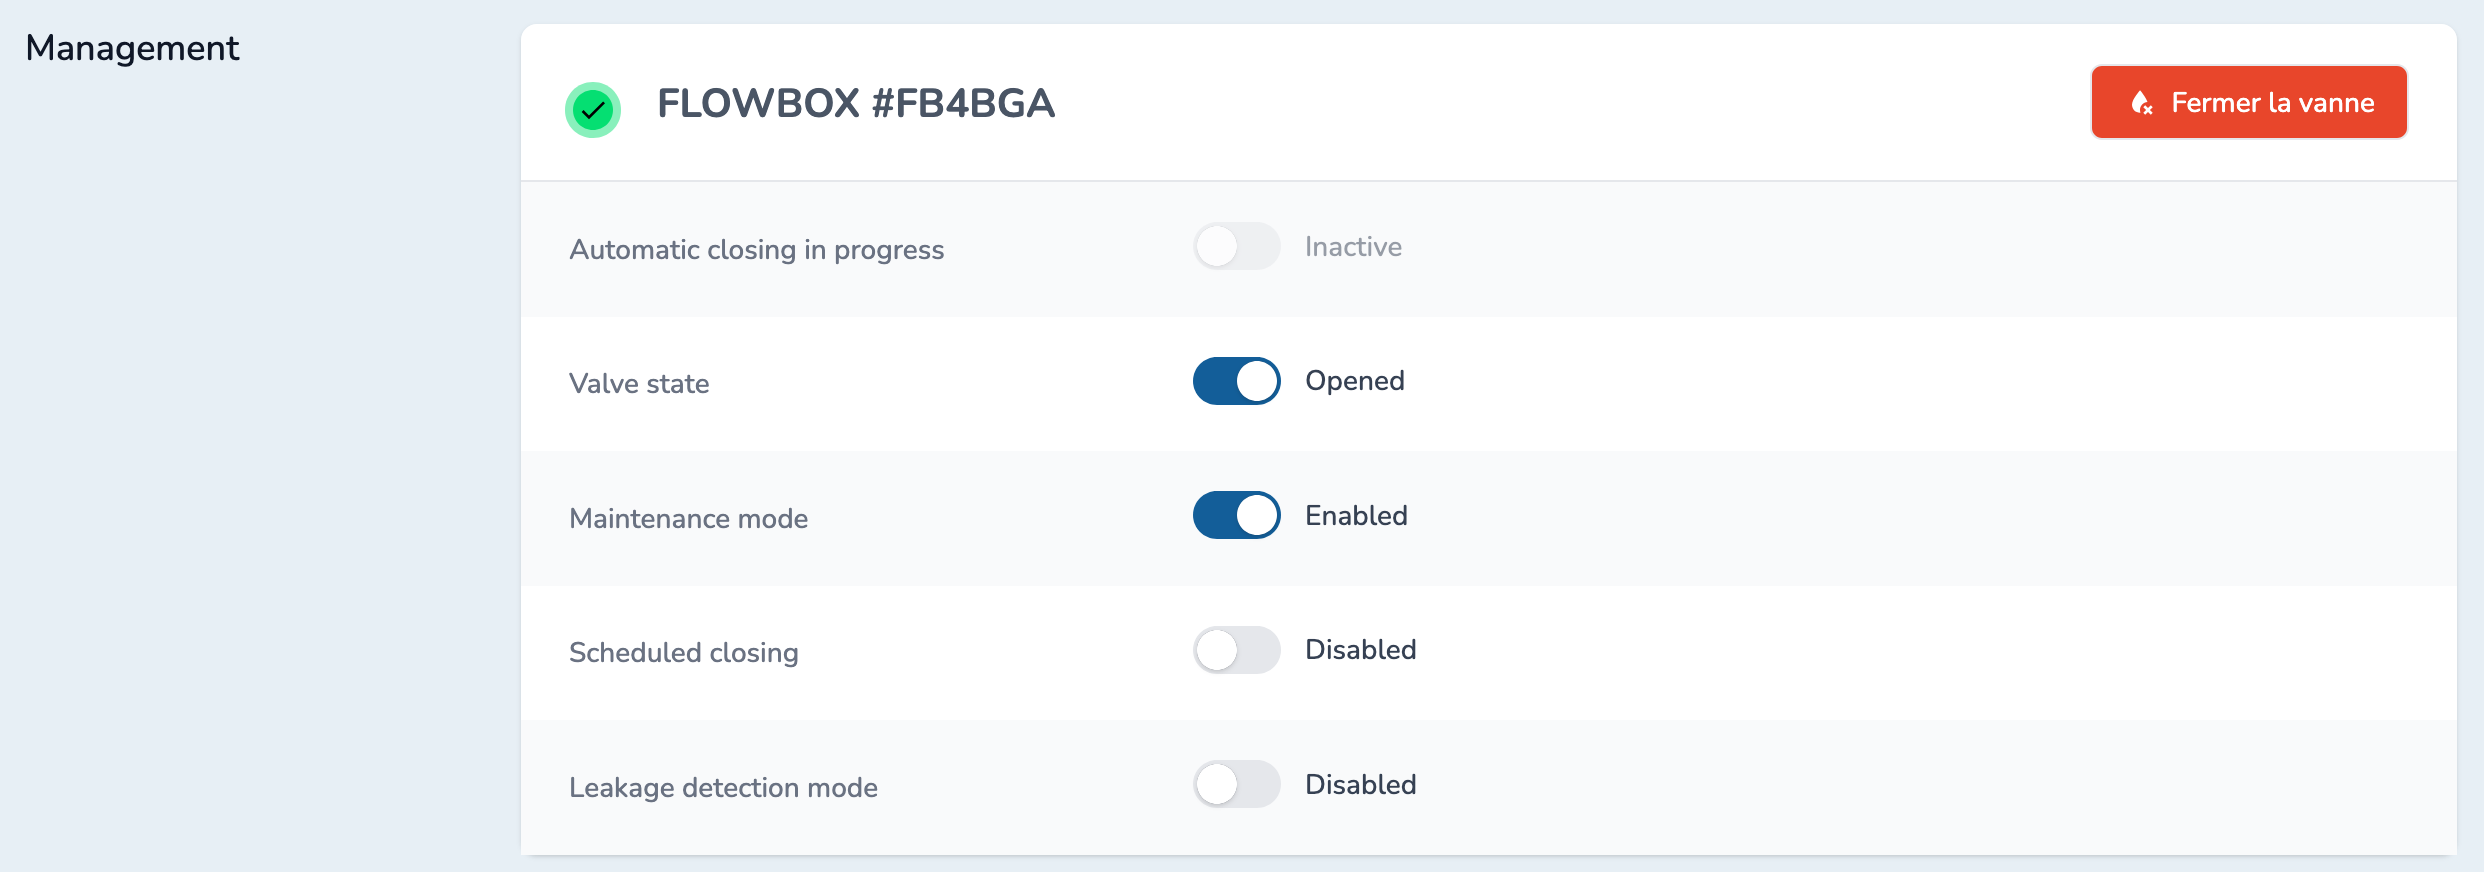Click the Valve state row label

click(639, 384)
